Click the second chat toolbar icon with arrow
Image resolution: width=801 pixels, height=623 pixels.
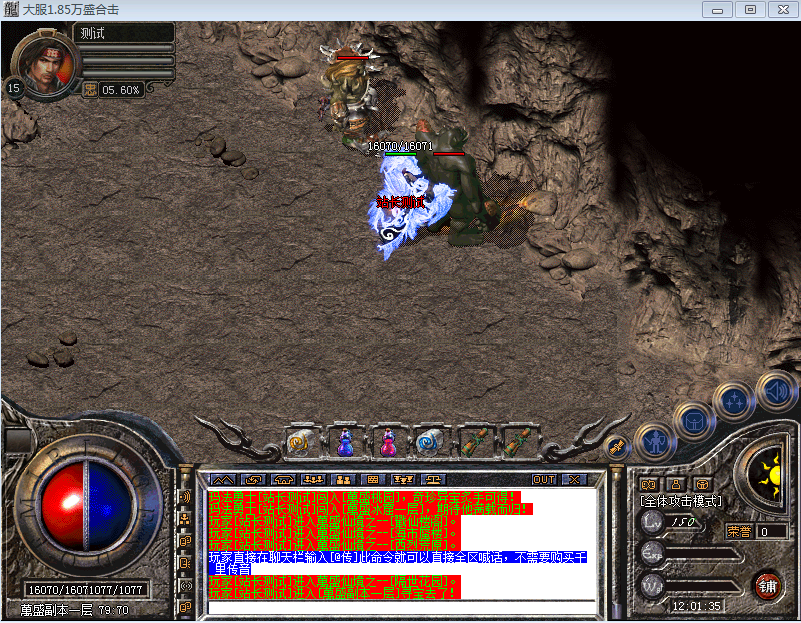[253, 480]
